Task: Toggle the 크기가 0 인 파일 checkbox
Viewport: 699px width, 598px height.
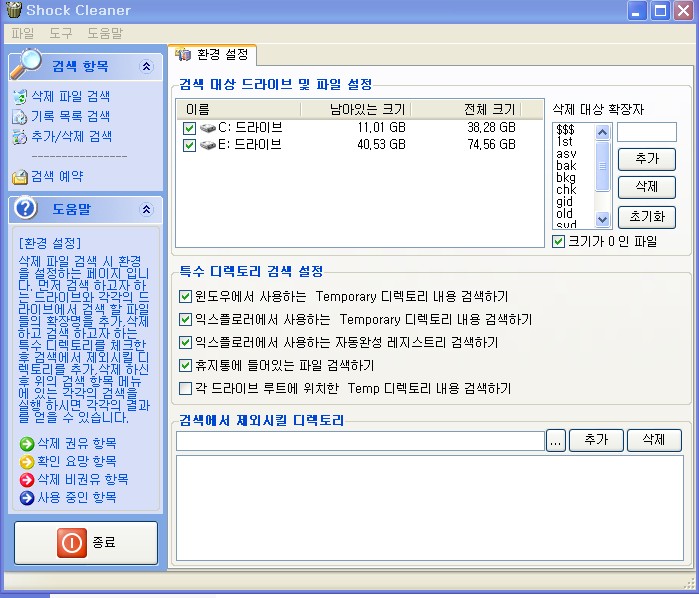Action: click(x=558, y=241)
